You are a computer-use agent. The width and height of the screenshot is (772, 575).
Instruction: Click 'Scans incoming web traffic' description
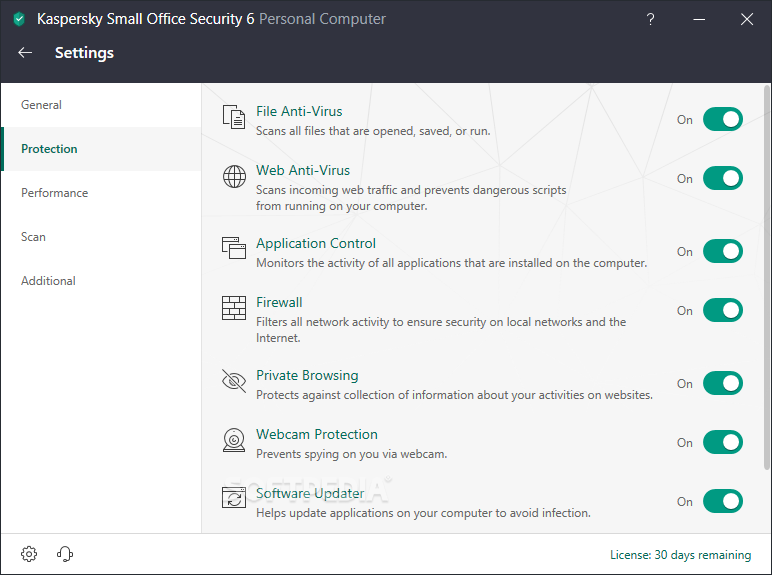(x=411, y=198)
